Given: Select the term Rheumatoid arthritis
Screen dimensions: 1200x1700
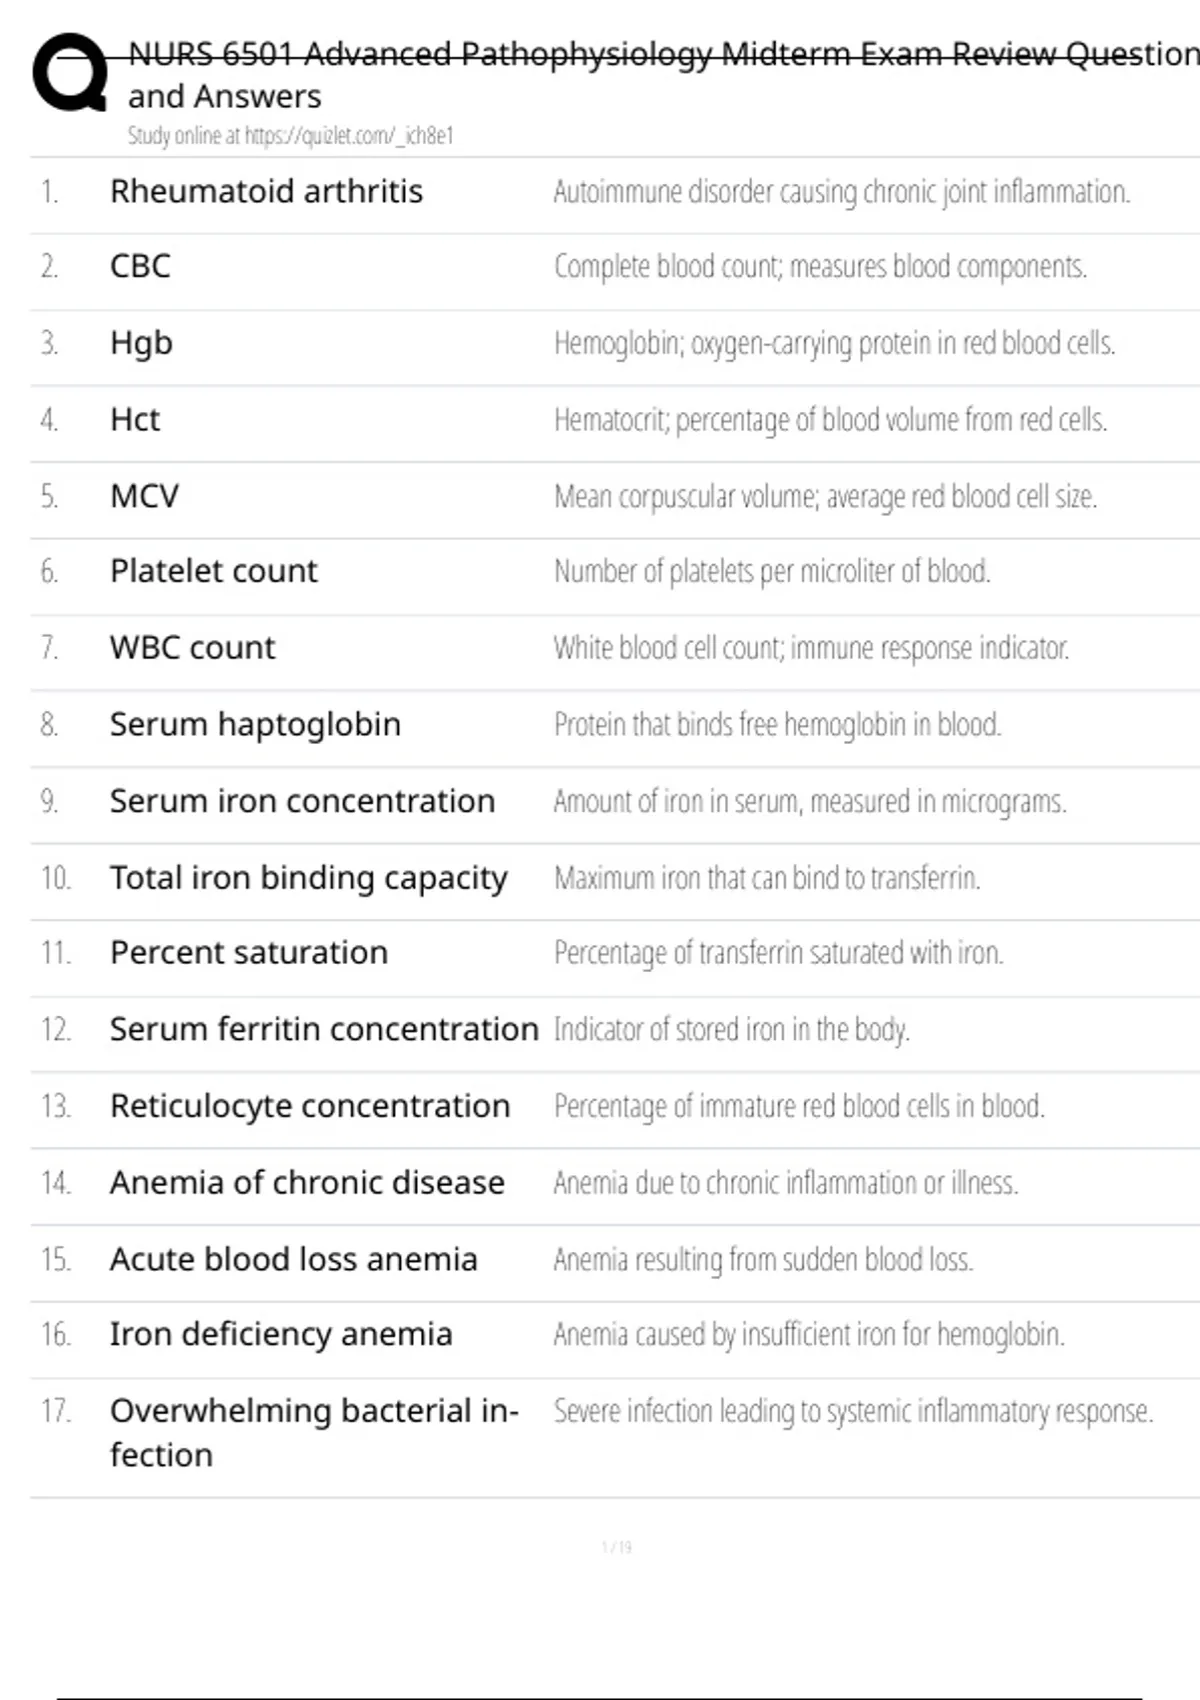Looking at the screenshot, I should tap(266, 191).
